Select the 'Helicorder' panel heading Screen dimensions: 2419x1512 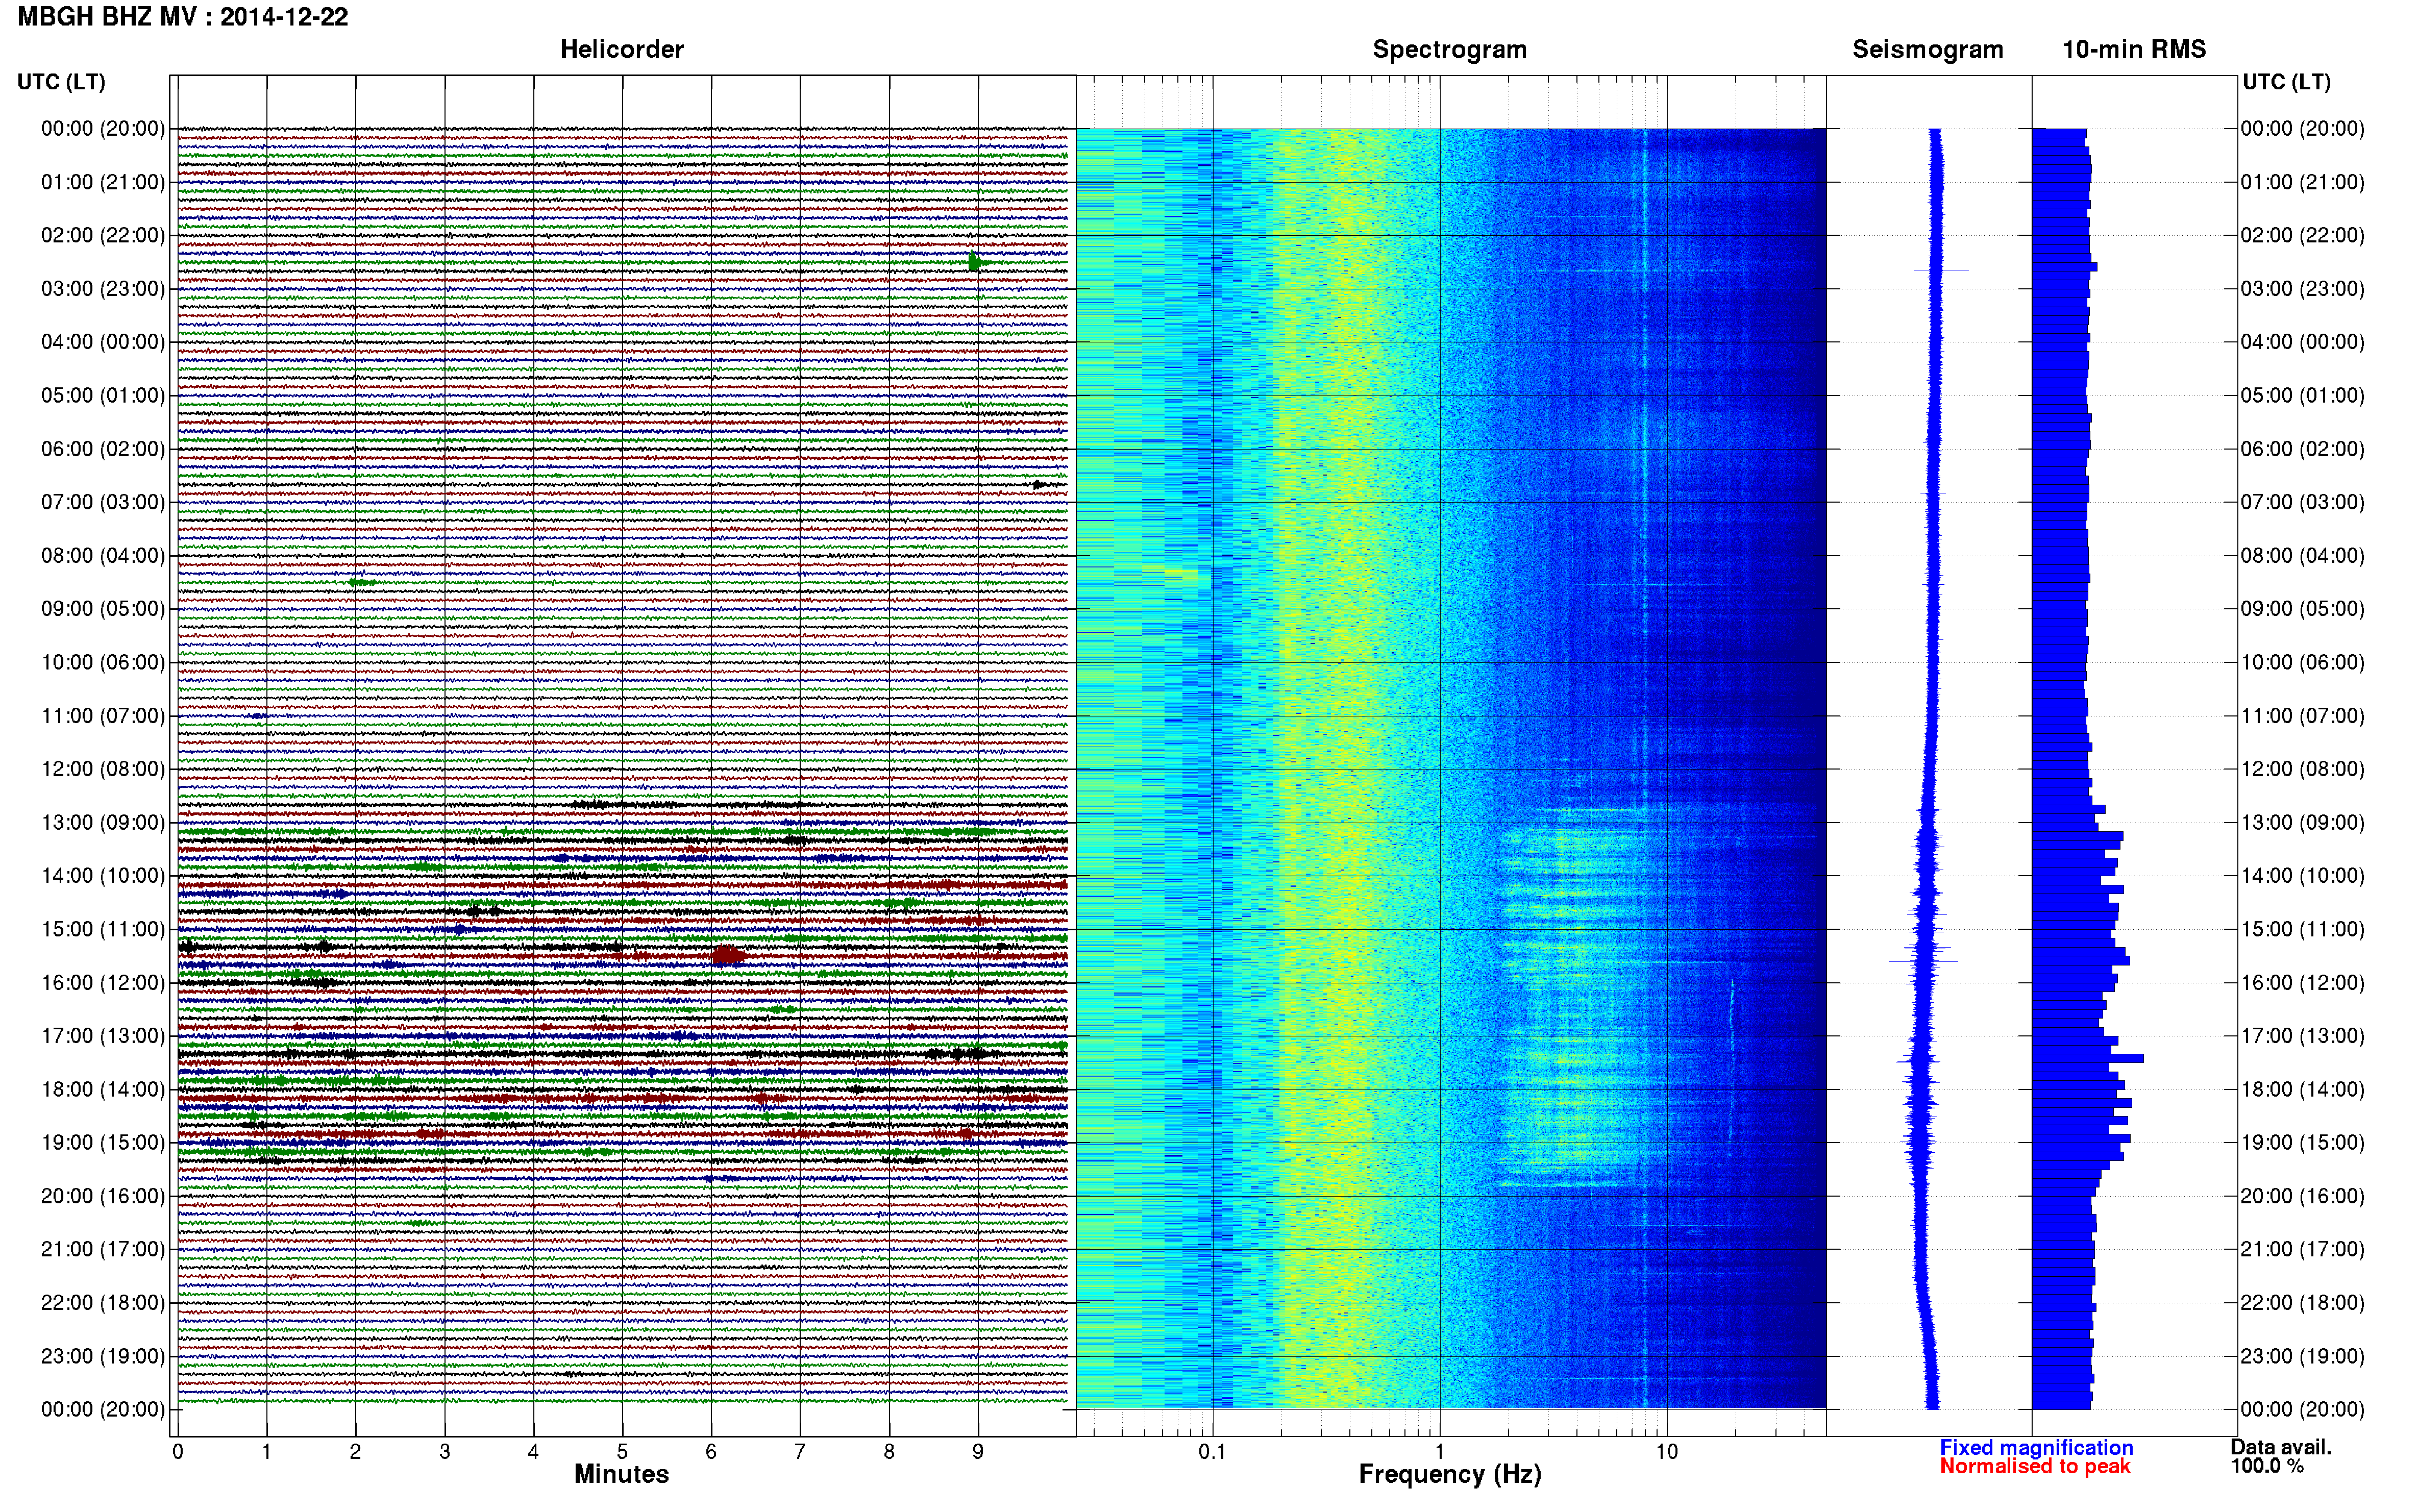coord(621,50)
